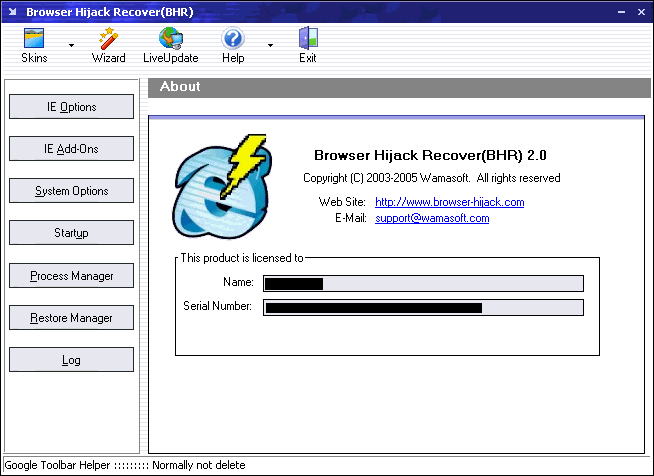Click the support@wamasoft.com email link

(432, 218)
